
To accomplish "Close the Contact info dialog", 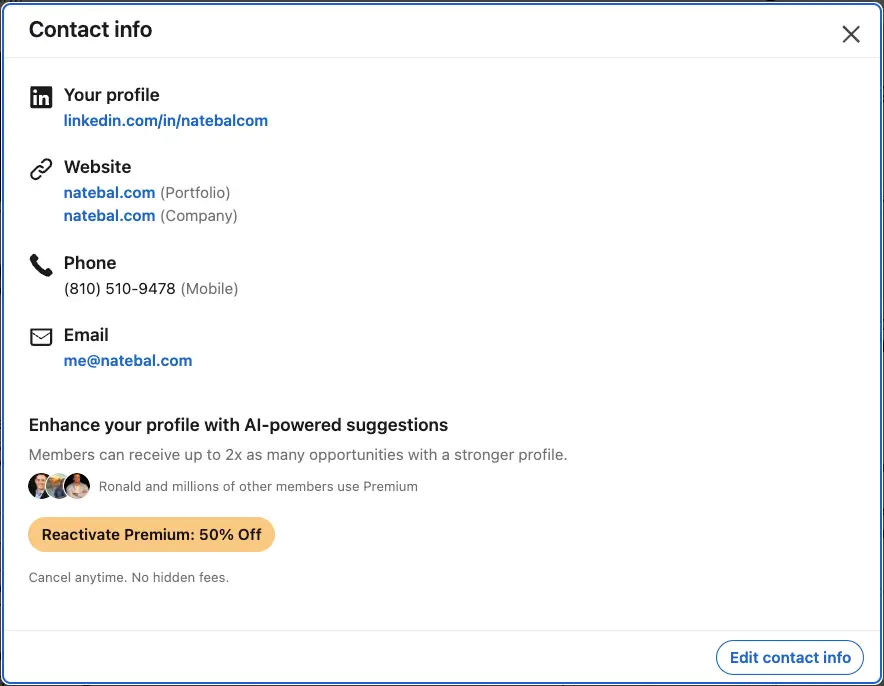I will (851, 34).
